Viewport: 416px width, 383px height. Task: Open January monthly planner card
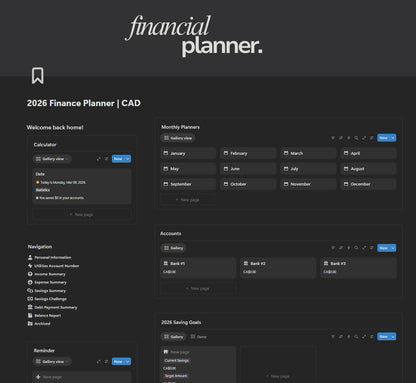click(x=188, y=153)
